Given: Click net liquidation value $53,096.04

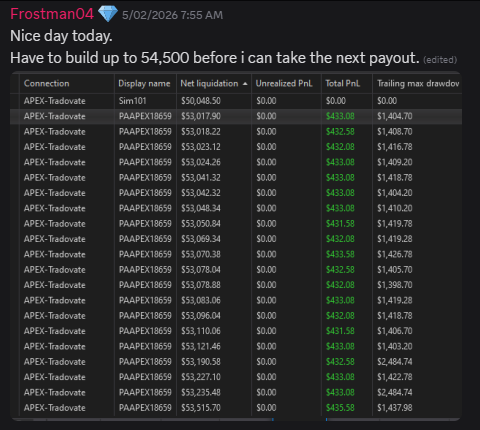Looking at the screenshot, I should pos(201,315).
